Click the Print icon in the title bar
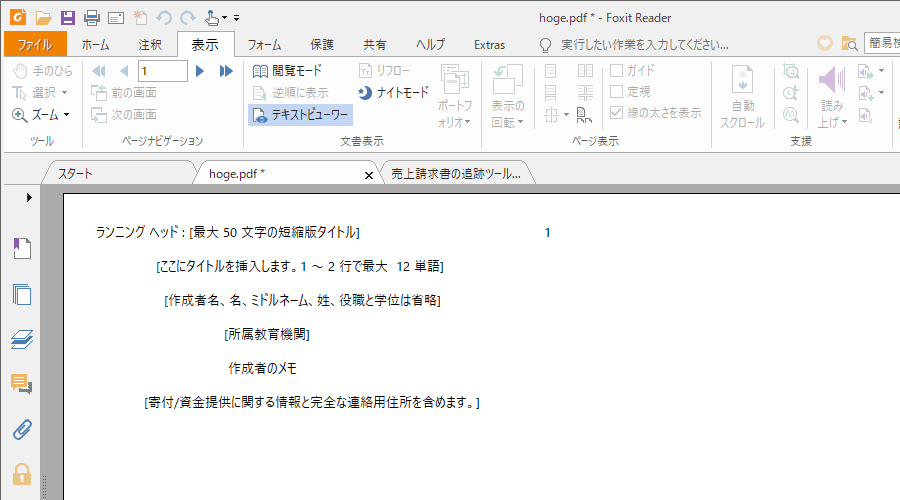The width and height of the screenshot is (900, 500). [x=92, y=18]
